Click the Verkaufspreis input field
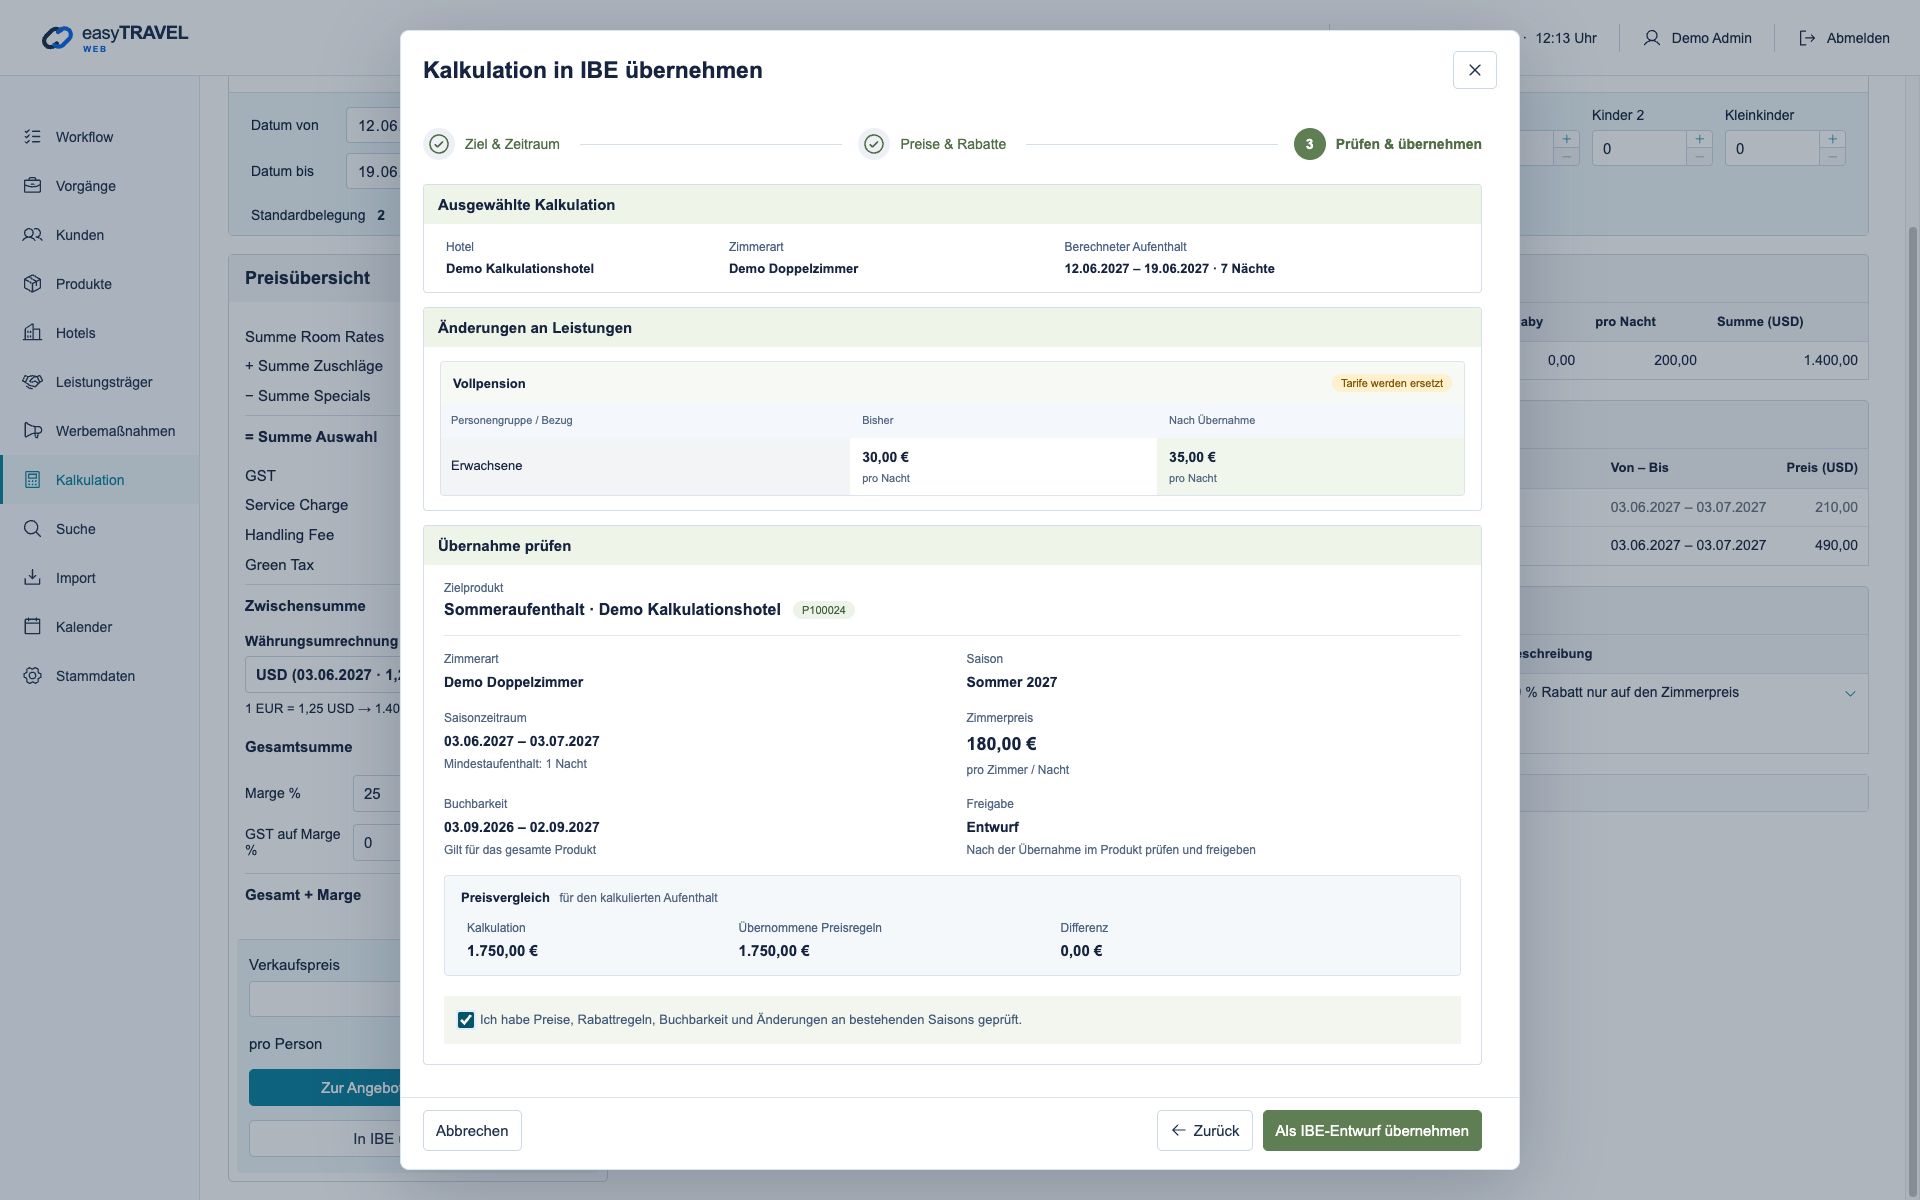Screen dimensions: 1920x1200 325,999
